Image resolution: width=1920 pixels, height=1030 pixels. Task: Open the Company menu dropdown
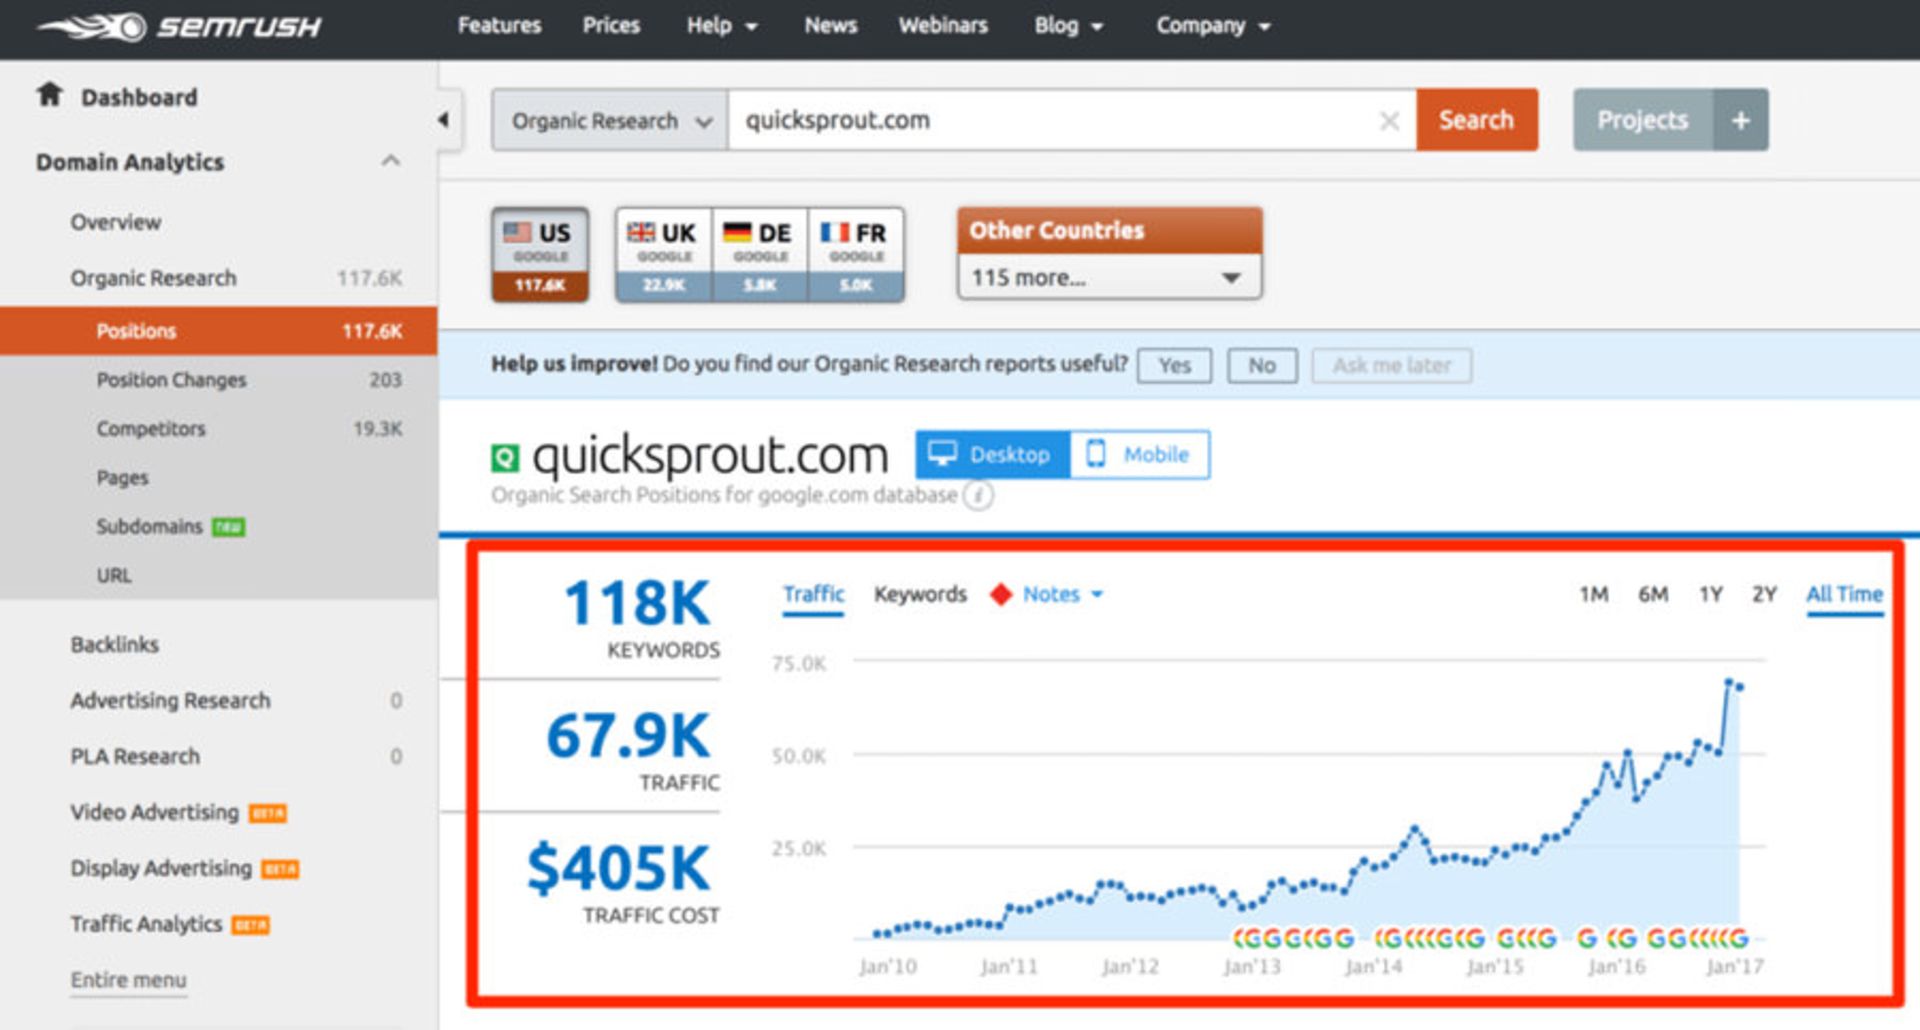click(x=1213, y=26)
